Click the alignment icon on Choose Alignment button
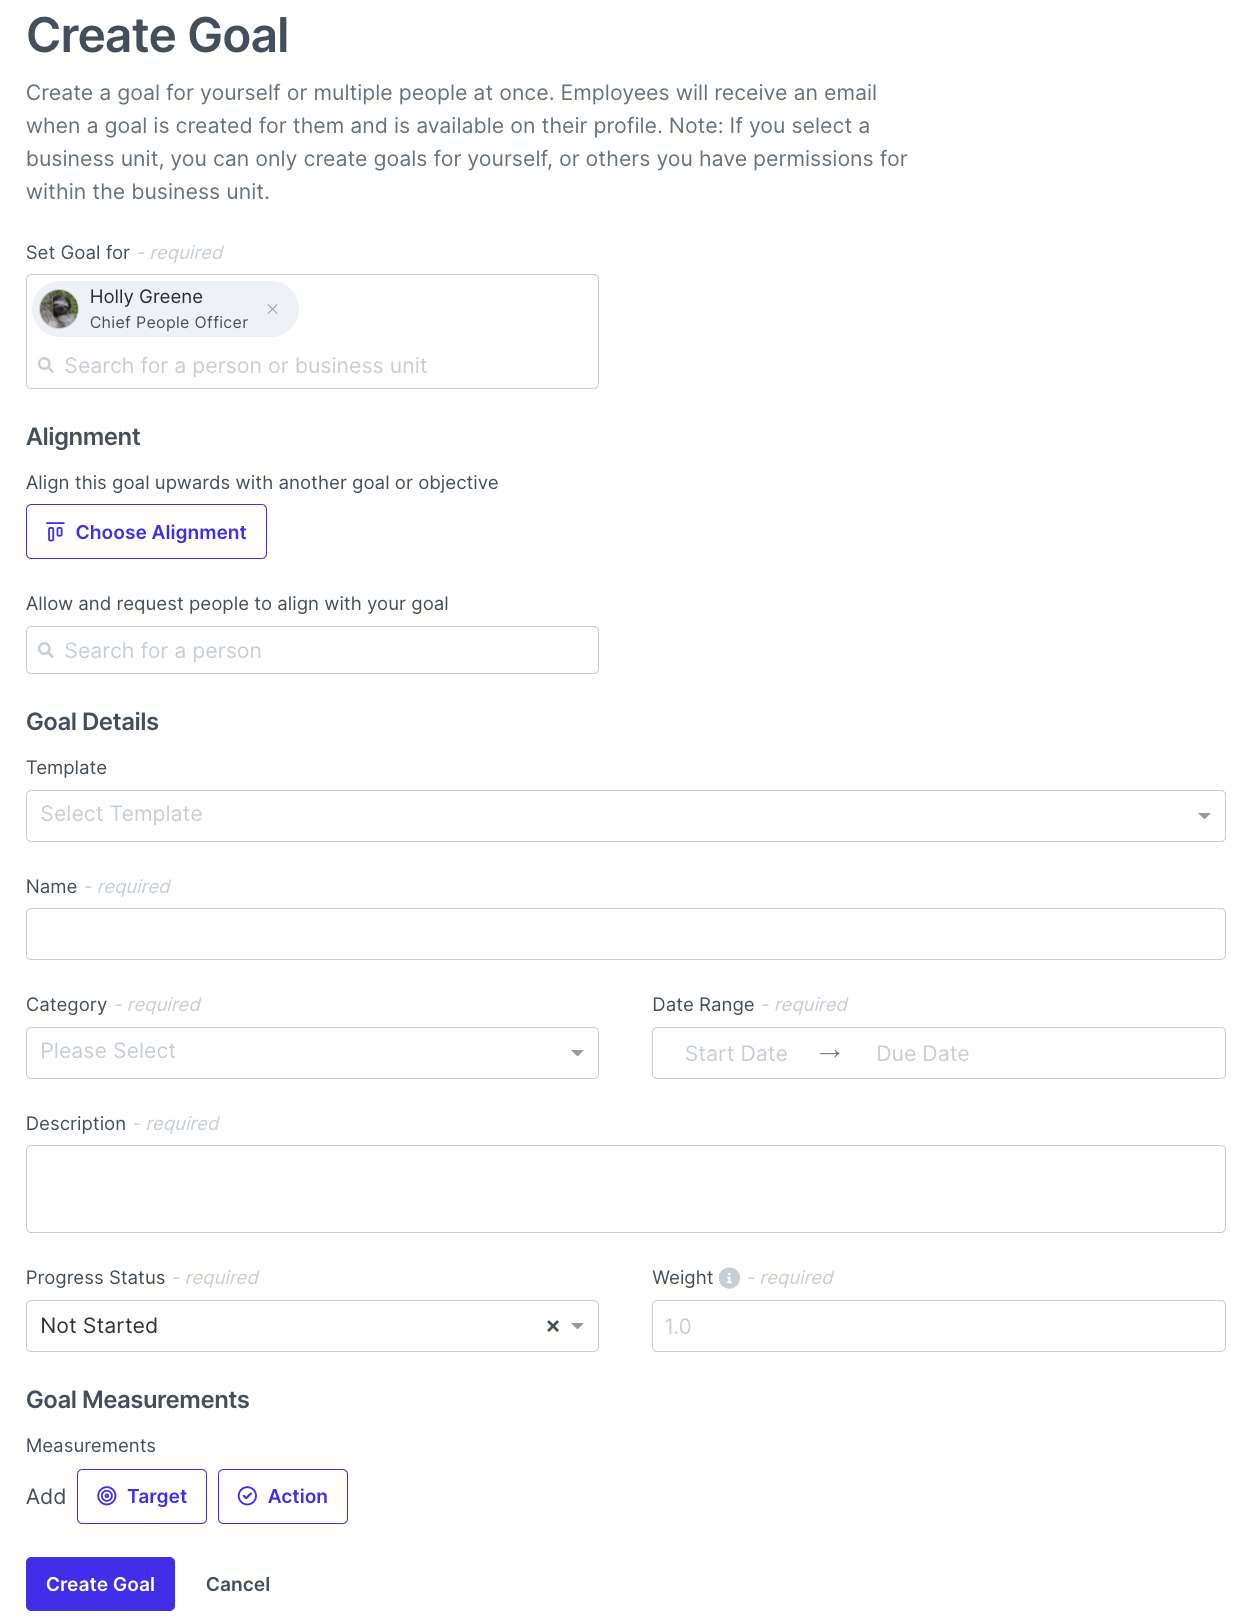The width and height of the screenshot is (1246, 1624). click(x=55, y=531)
